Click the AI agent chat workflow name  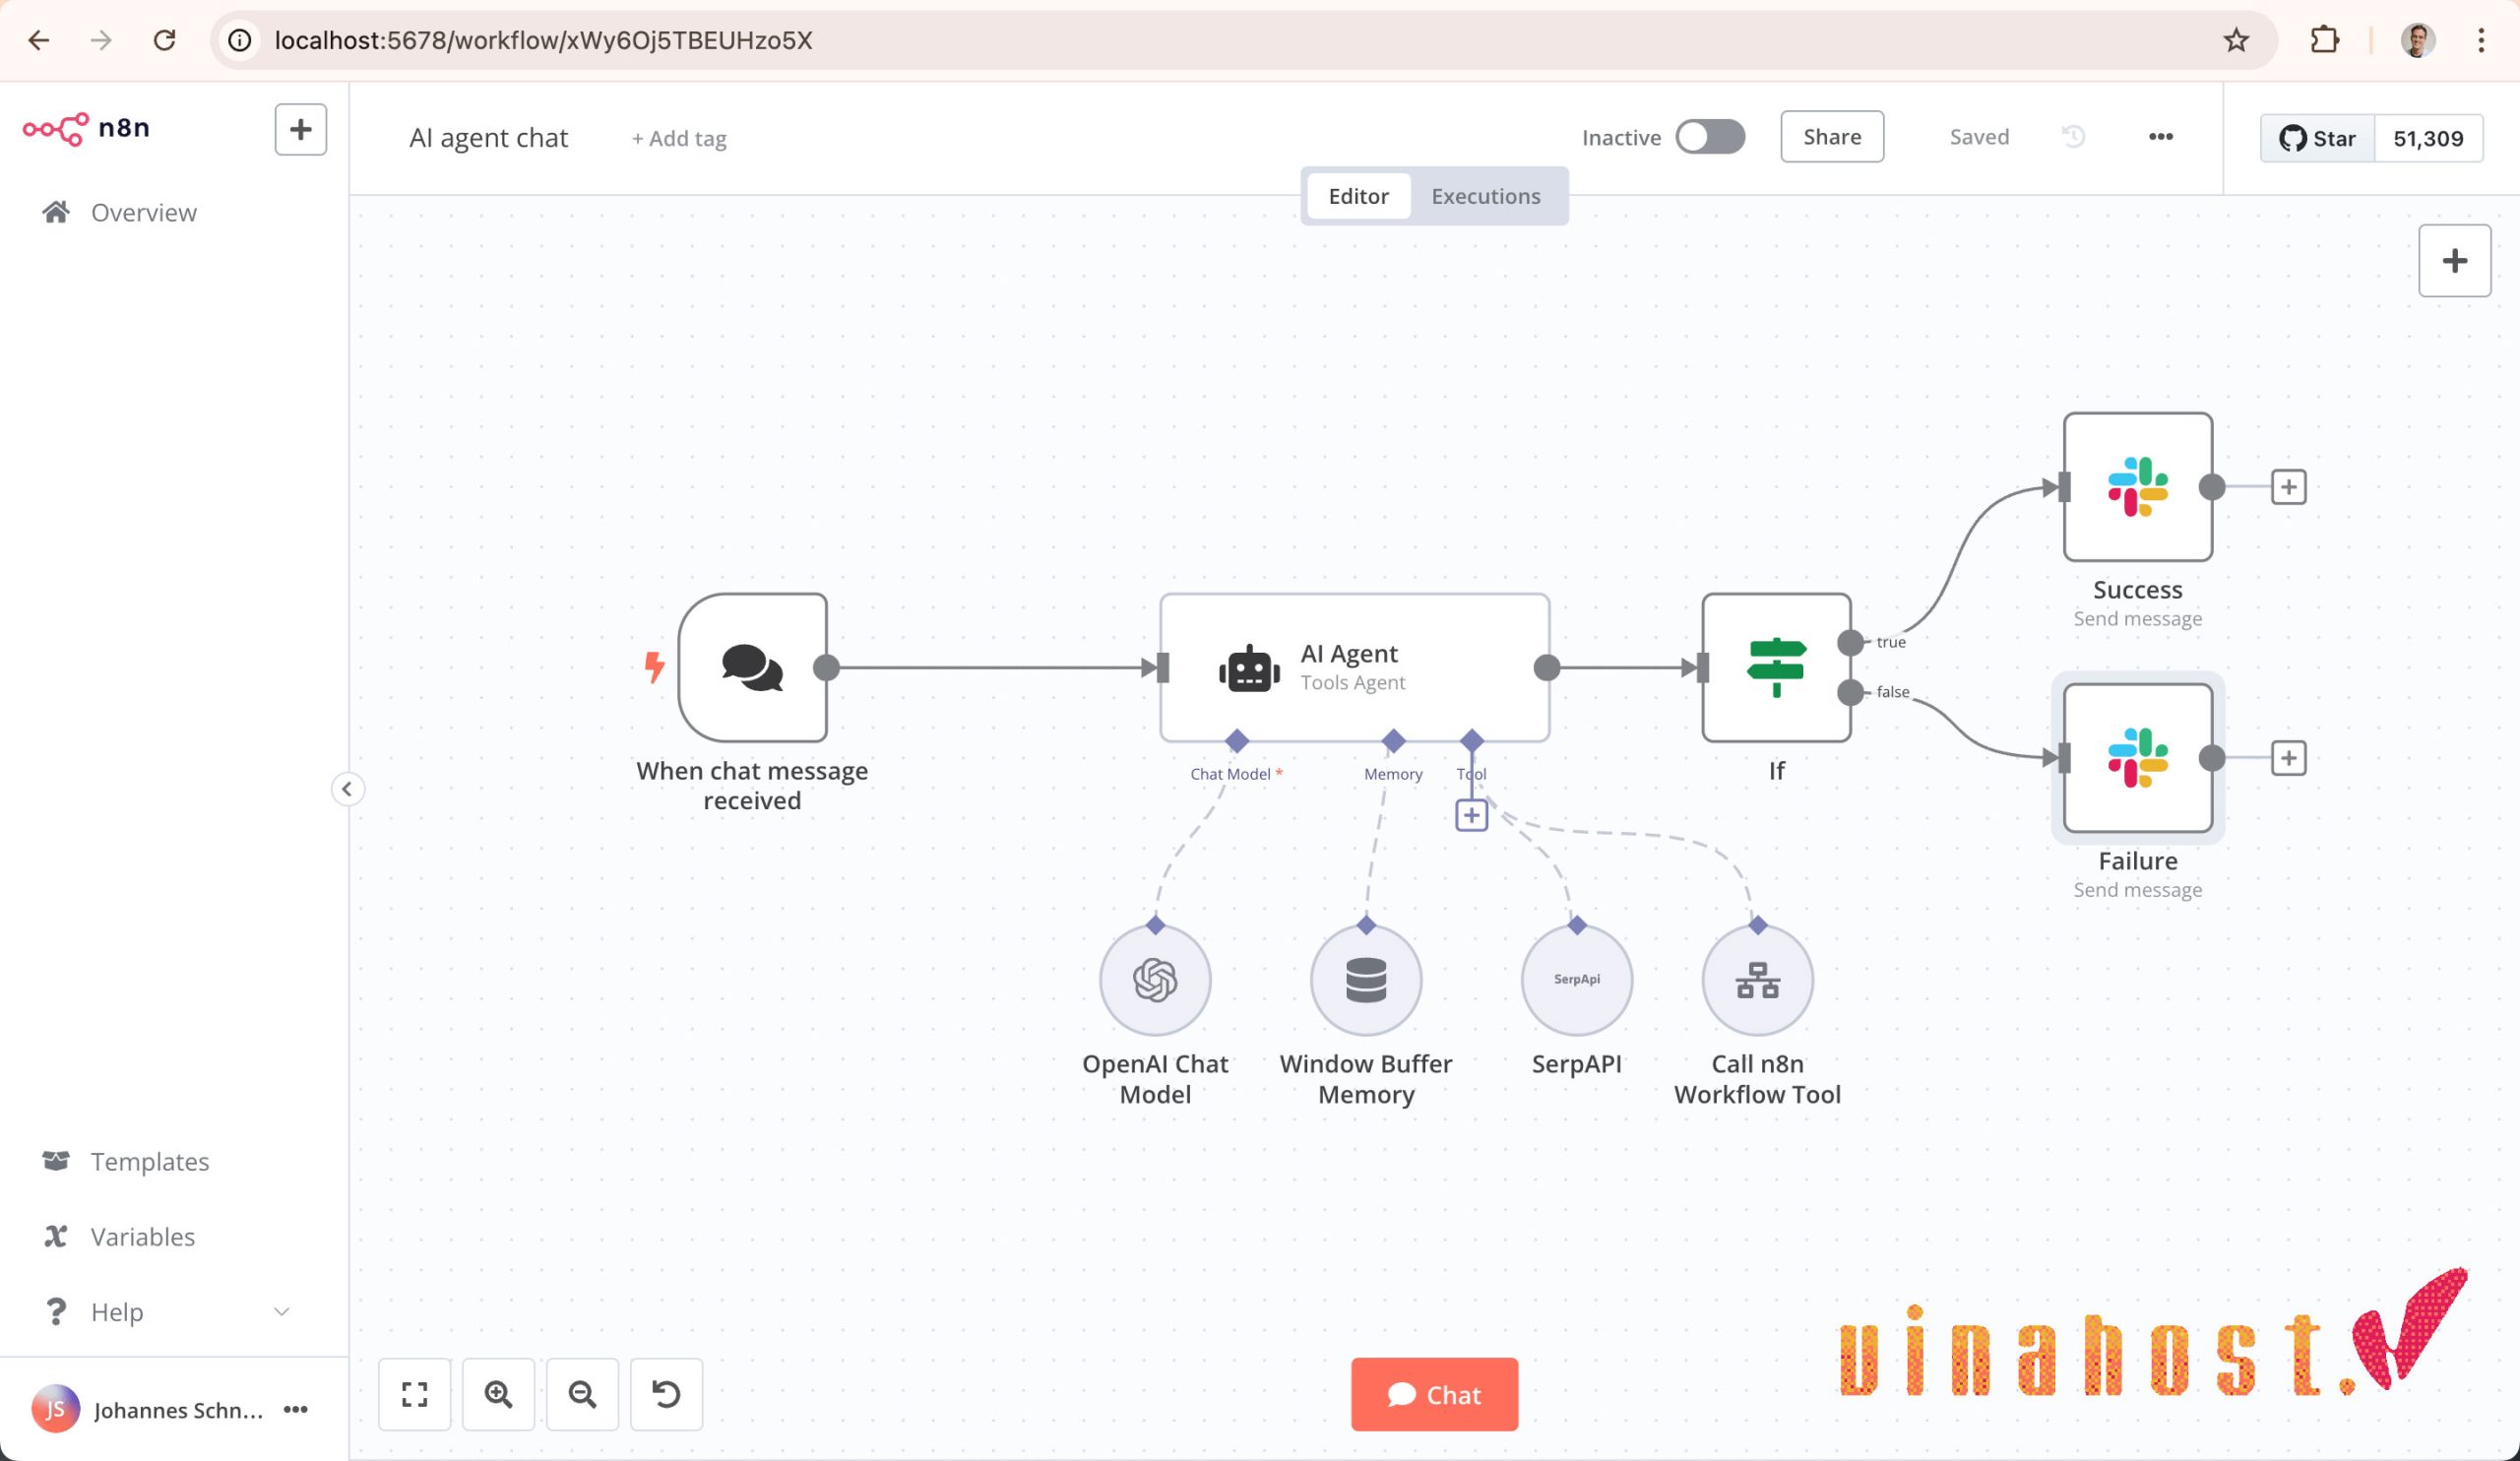(x=488, y=138)
